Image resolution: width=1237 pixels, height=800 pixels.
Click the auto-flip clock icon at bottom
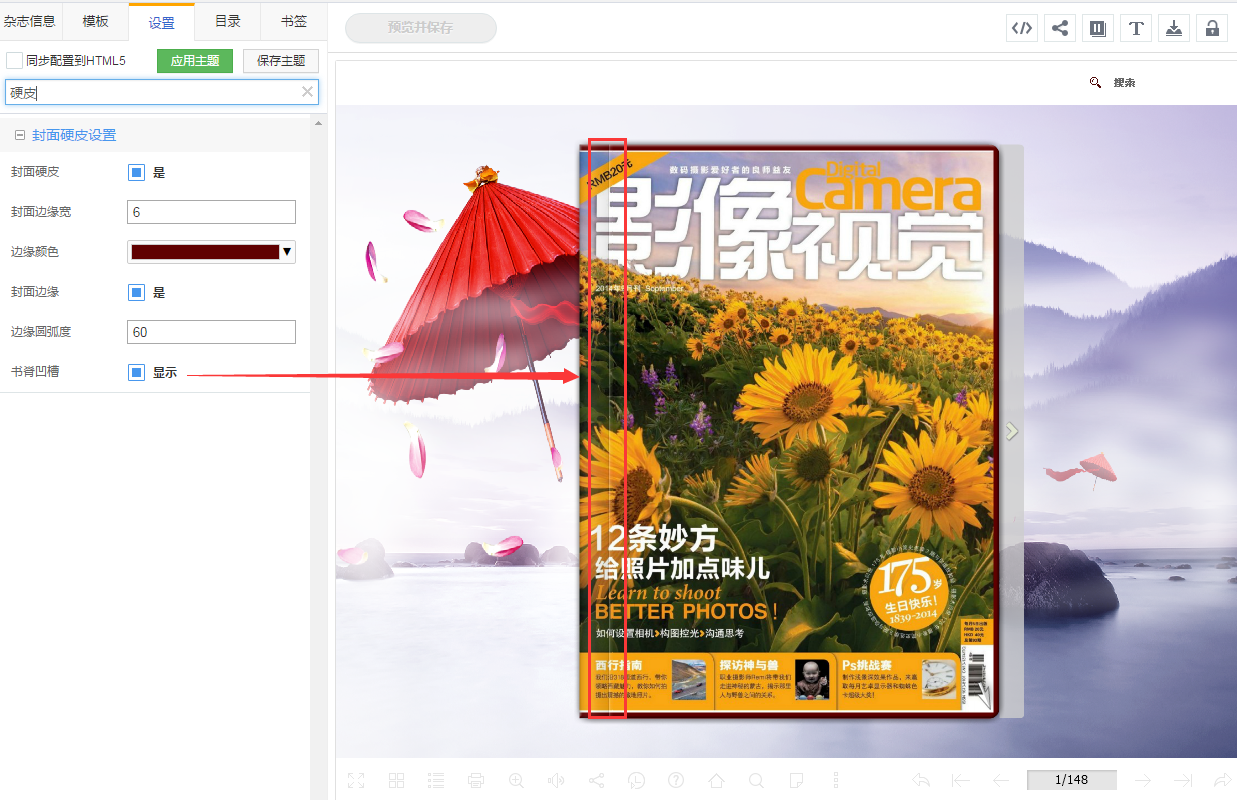636,780
